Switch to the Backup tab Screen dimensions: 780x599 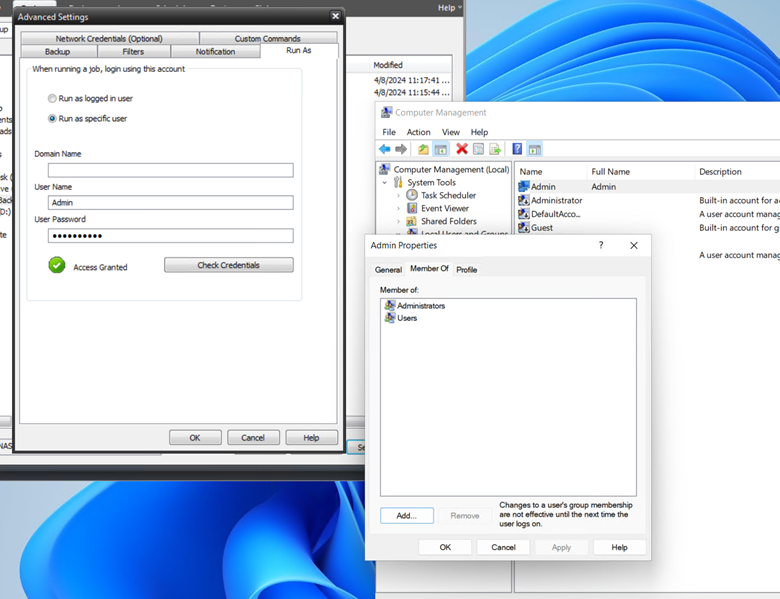[58, 52]
